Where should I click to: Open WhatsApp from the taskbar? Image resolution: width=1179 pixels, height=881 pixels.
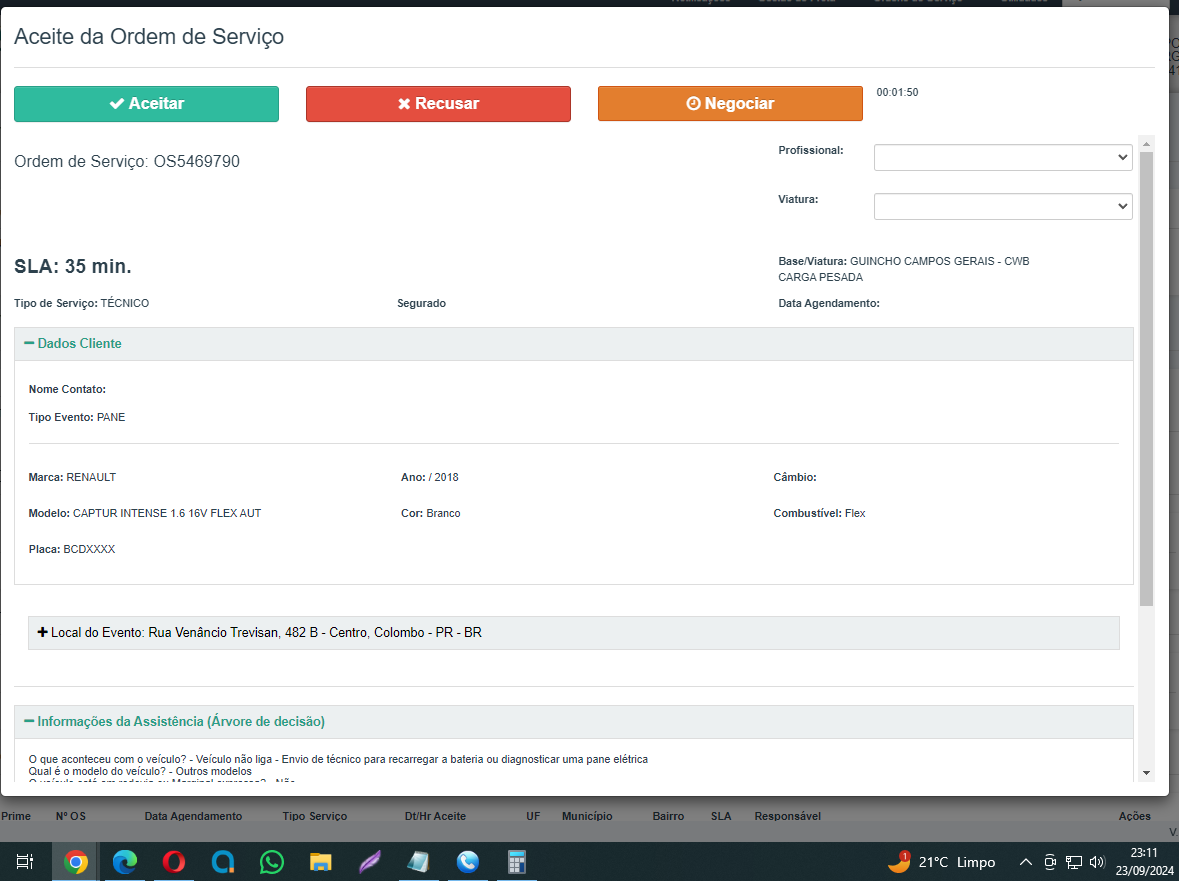pyautogui.click(x=271, y=862)
